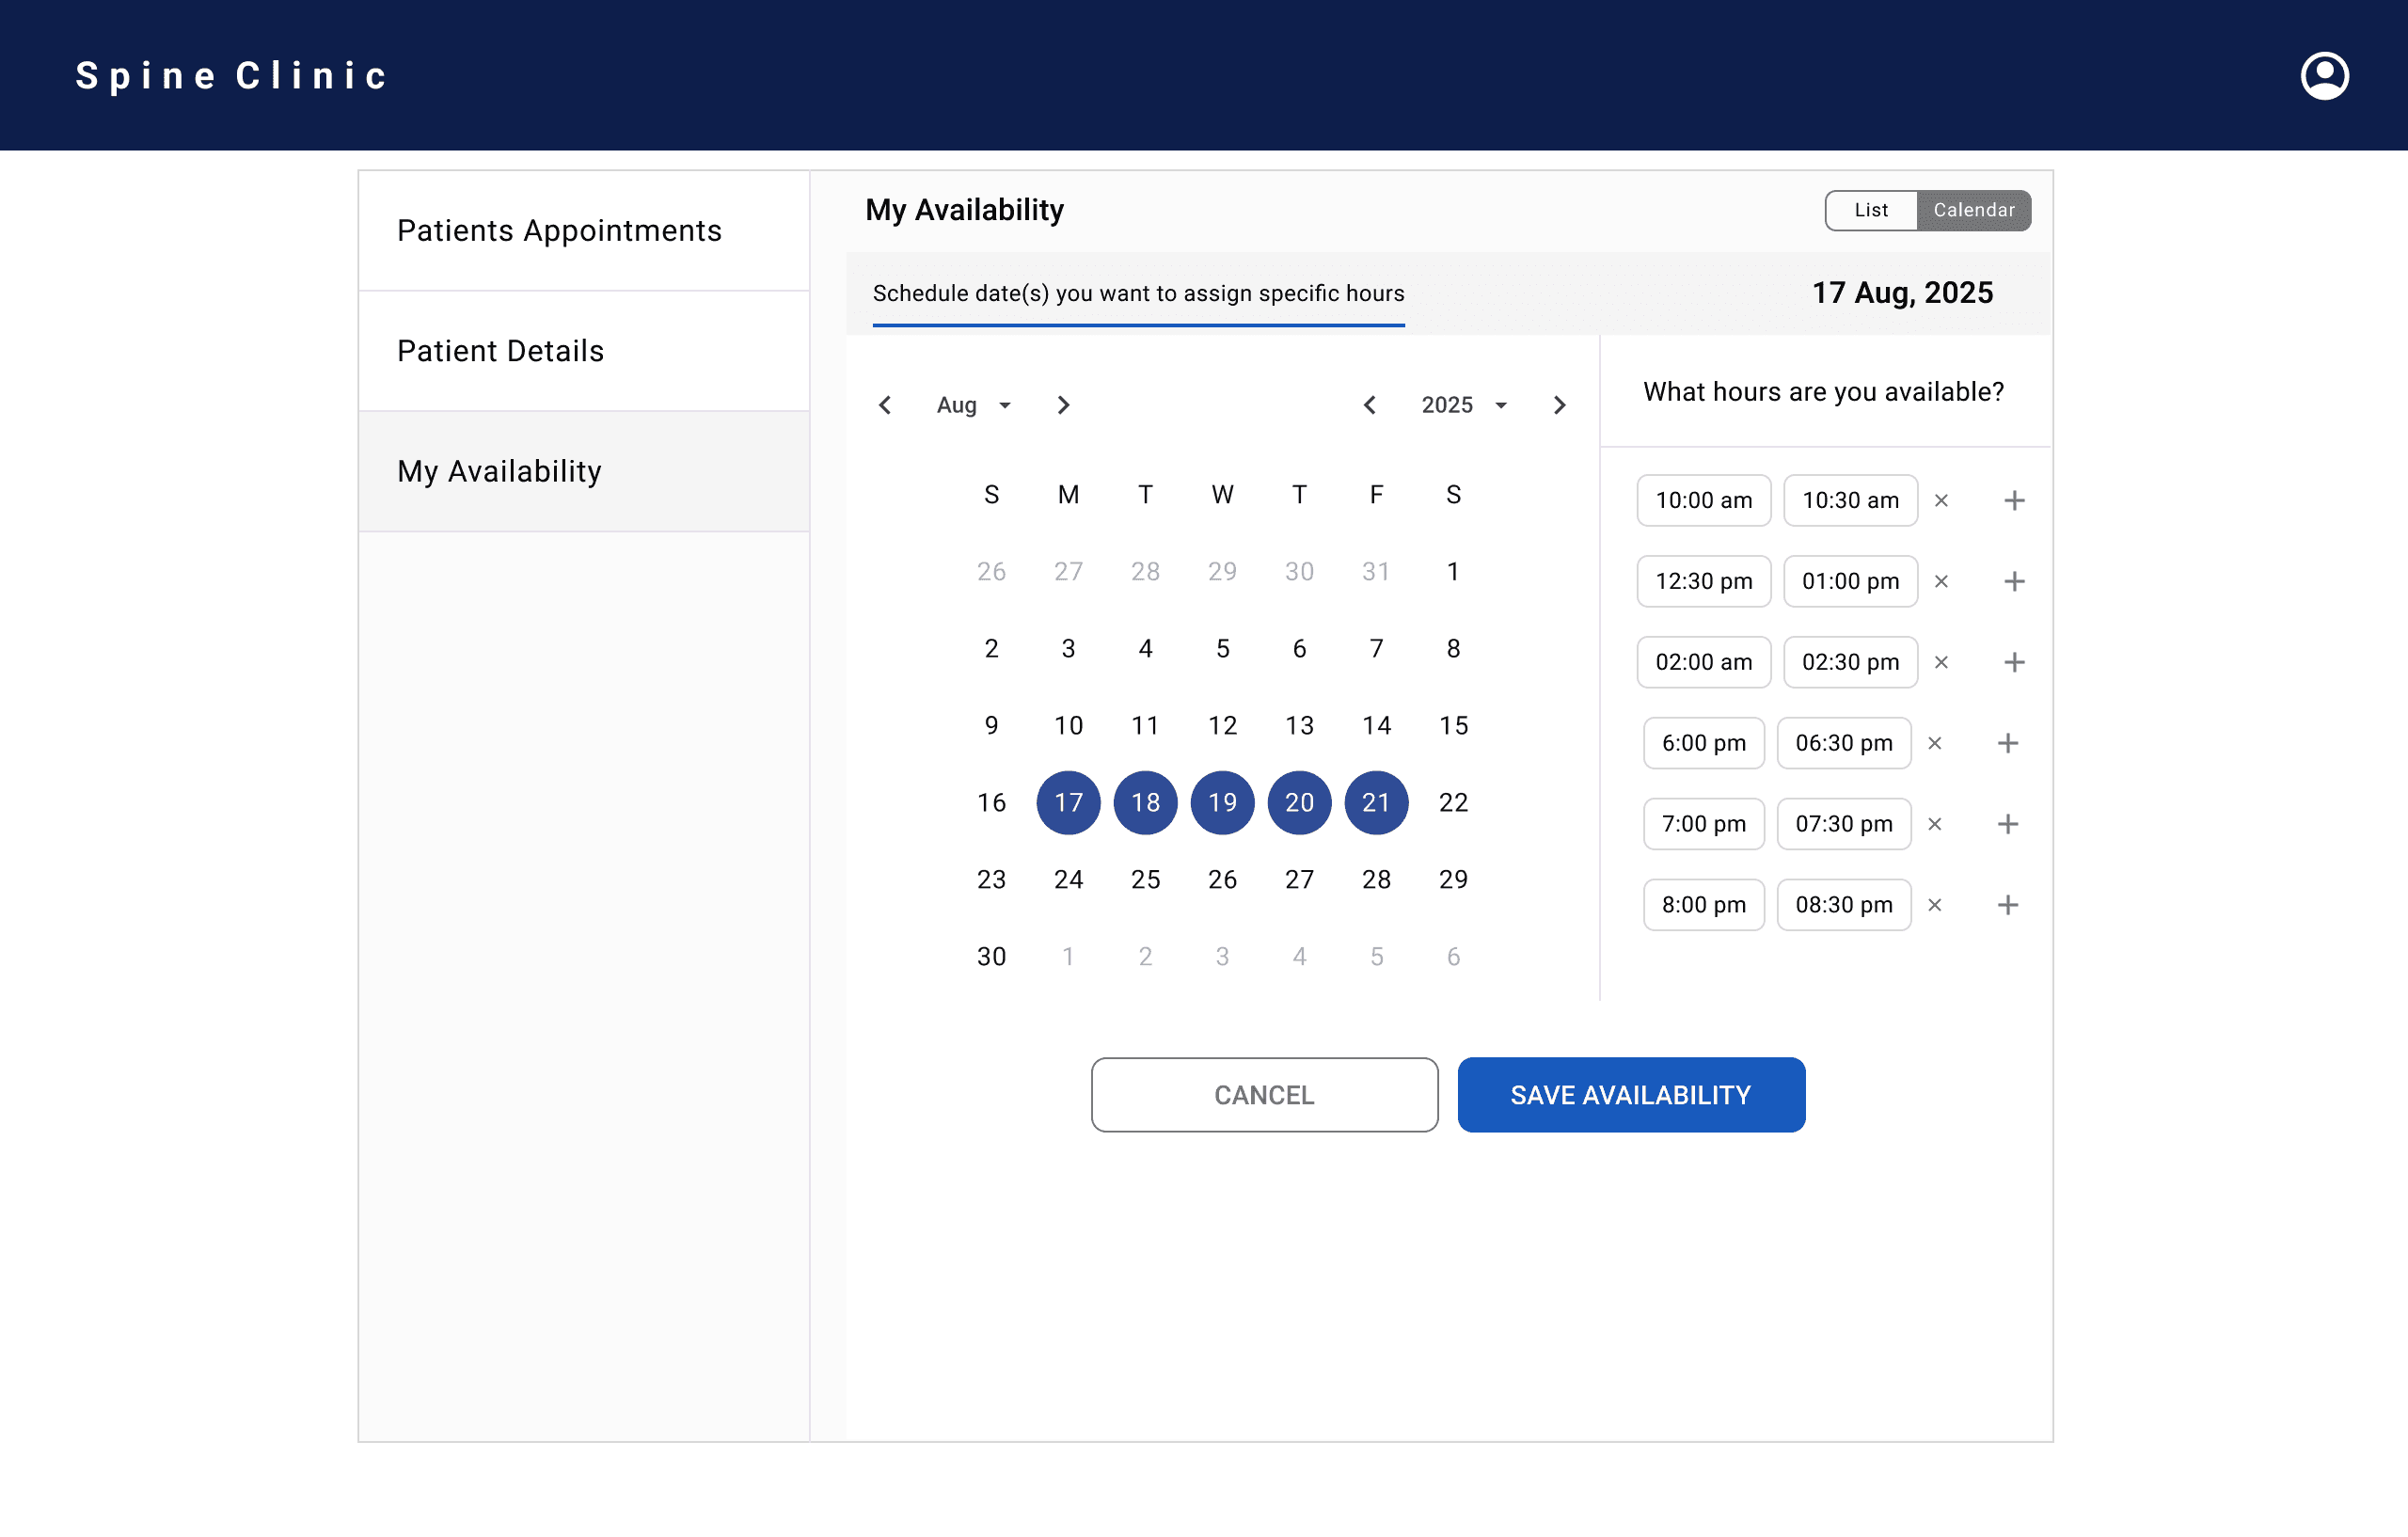Open the 2025 year dropdown

click(1464, 405)
